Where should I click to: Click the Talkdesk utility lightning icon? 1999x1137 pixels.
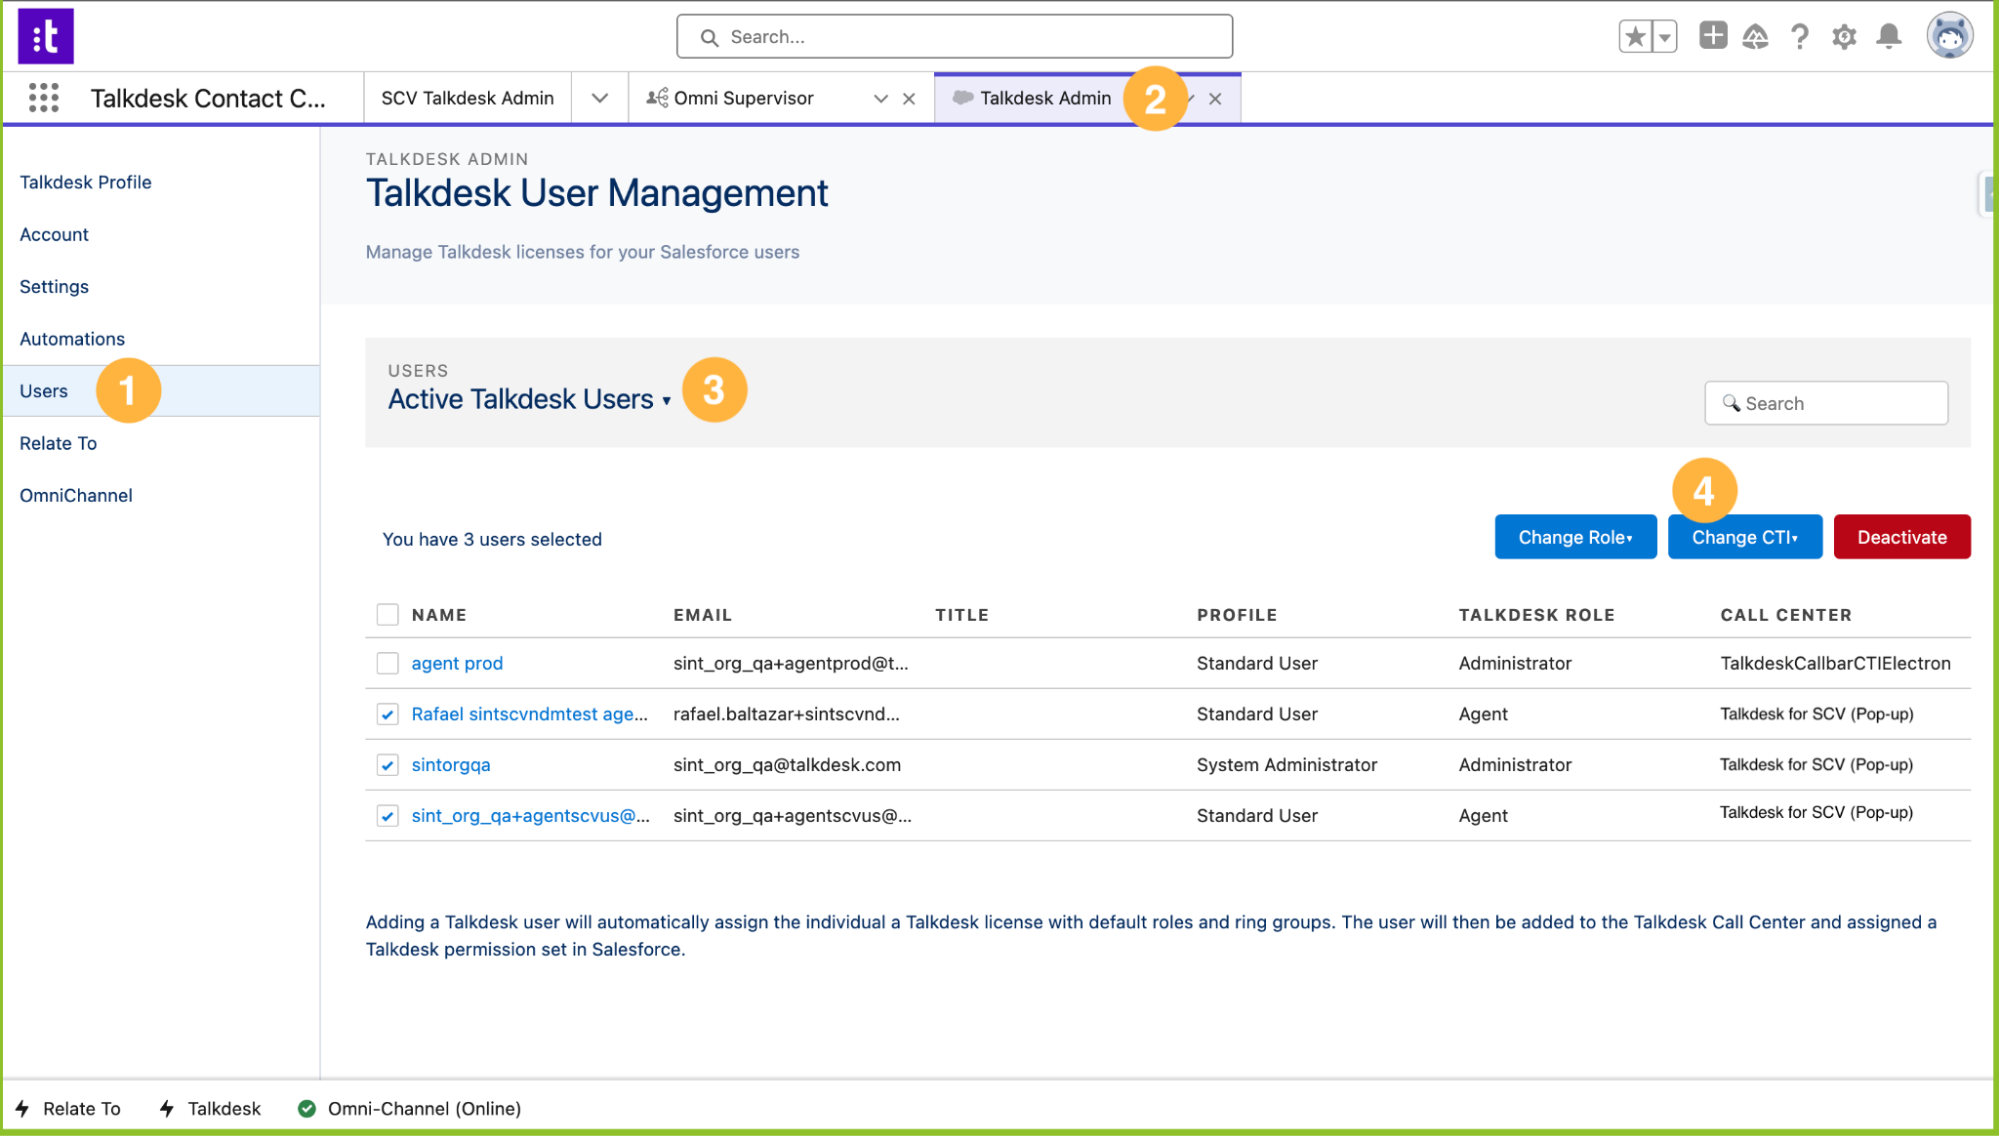167,1108
